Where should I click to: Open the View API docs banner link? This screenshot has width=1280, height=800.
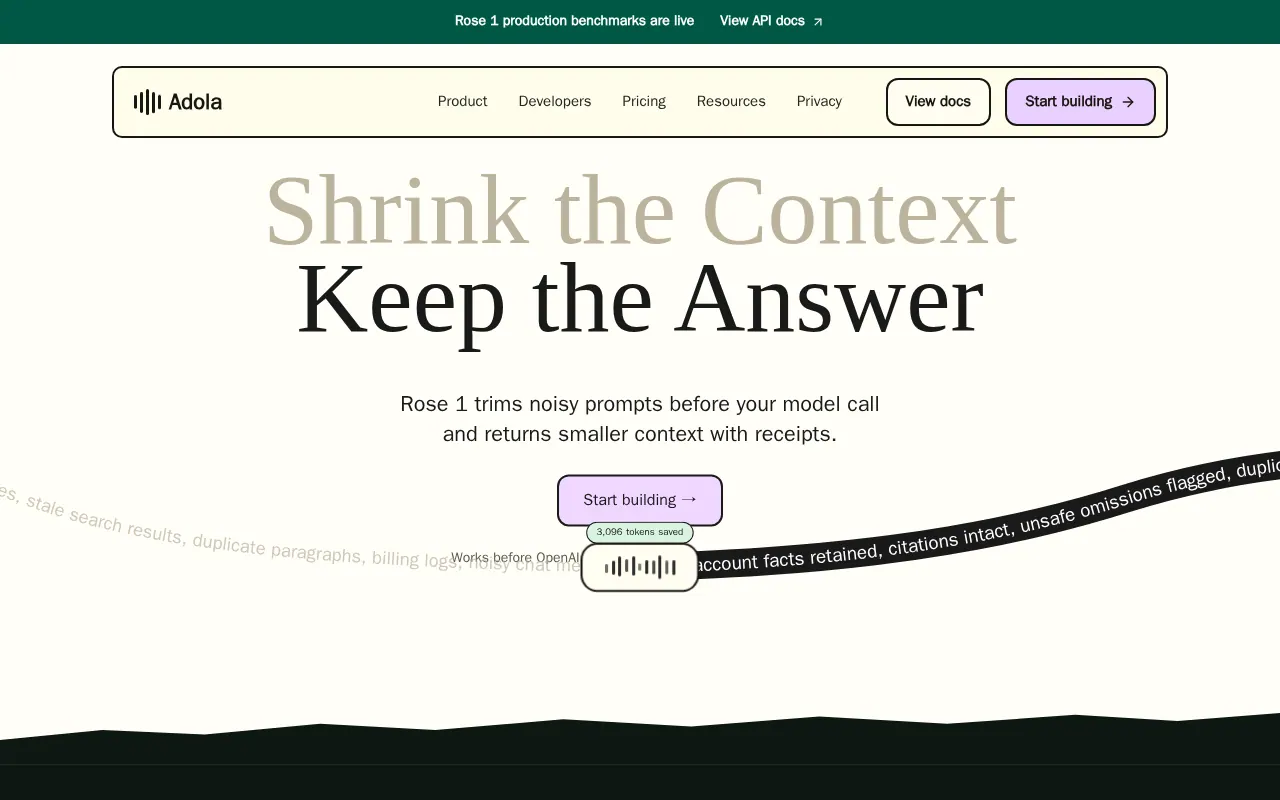771,21
